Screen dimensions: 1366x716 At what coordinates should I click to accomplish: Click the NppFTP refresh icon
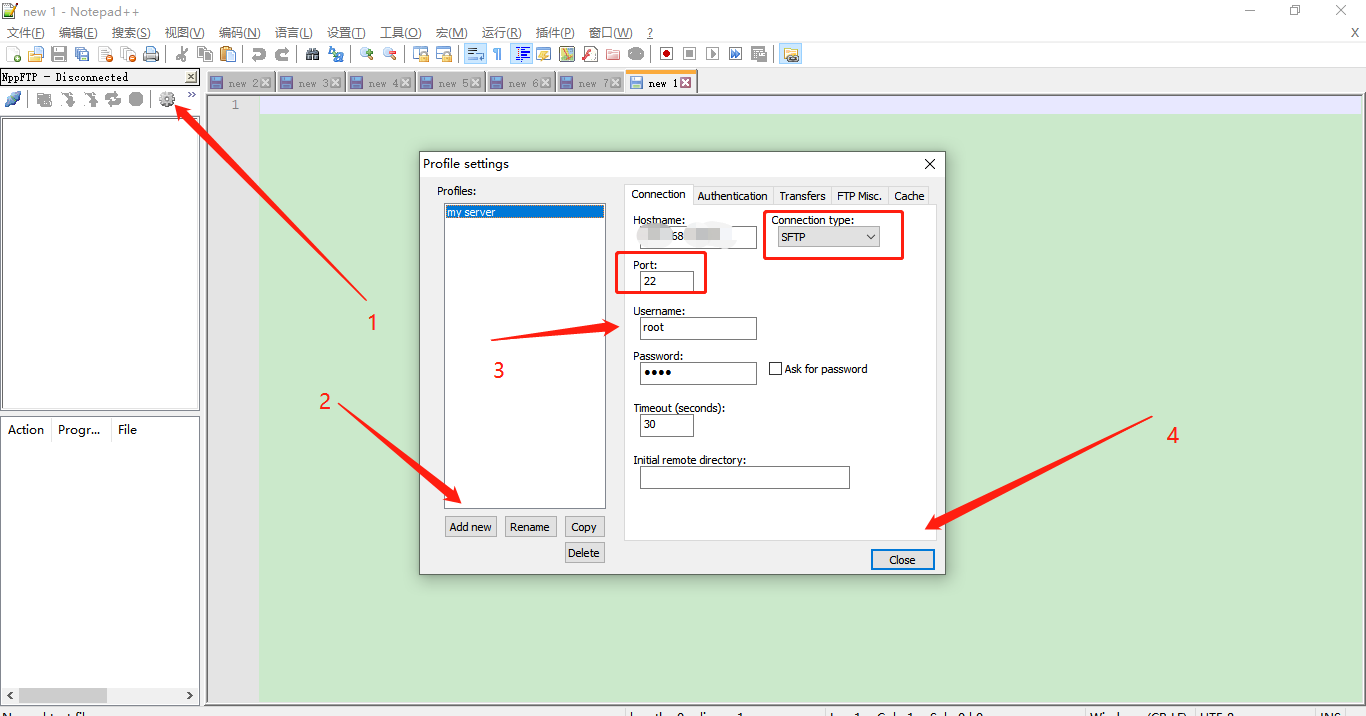pos(113,99)
